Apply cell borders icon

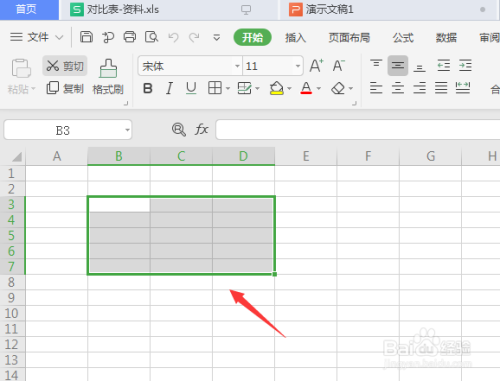215,88
